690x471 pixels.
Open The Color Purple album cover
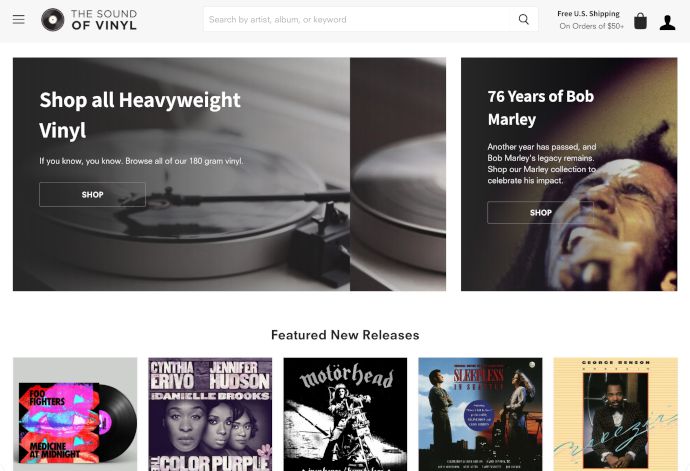[x=210, y=414]
